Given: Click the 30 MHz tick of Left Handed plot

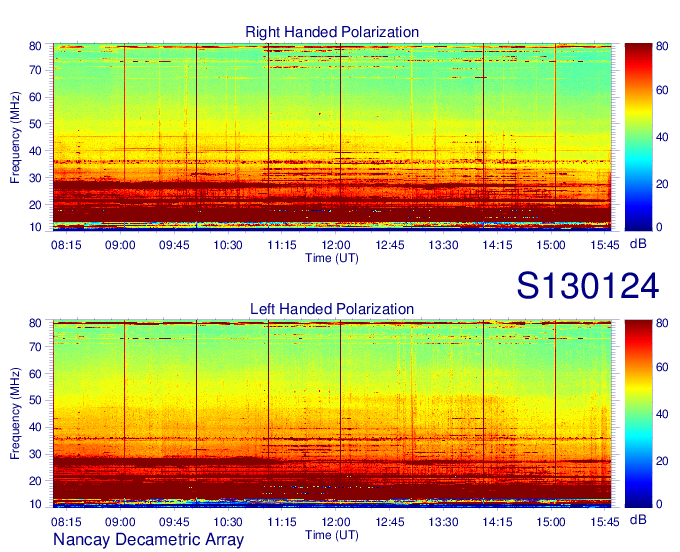Looking at the screenshot, I should (x=35, y=454).
